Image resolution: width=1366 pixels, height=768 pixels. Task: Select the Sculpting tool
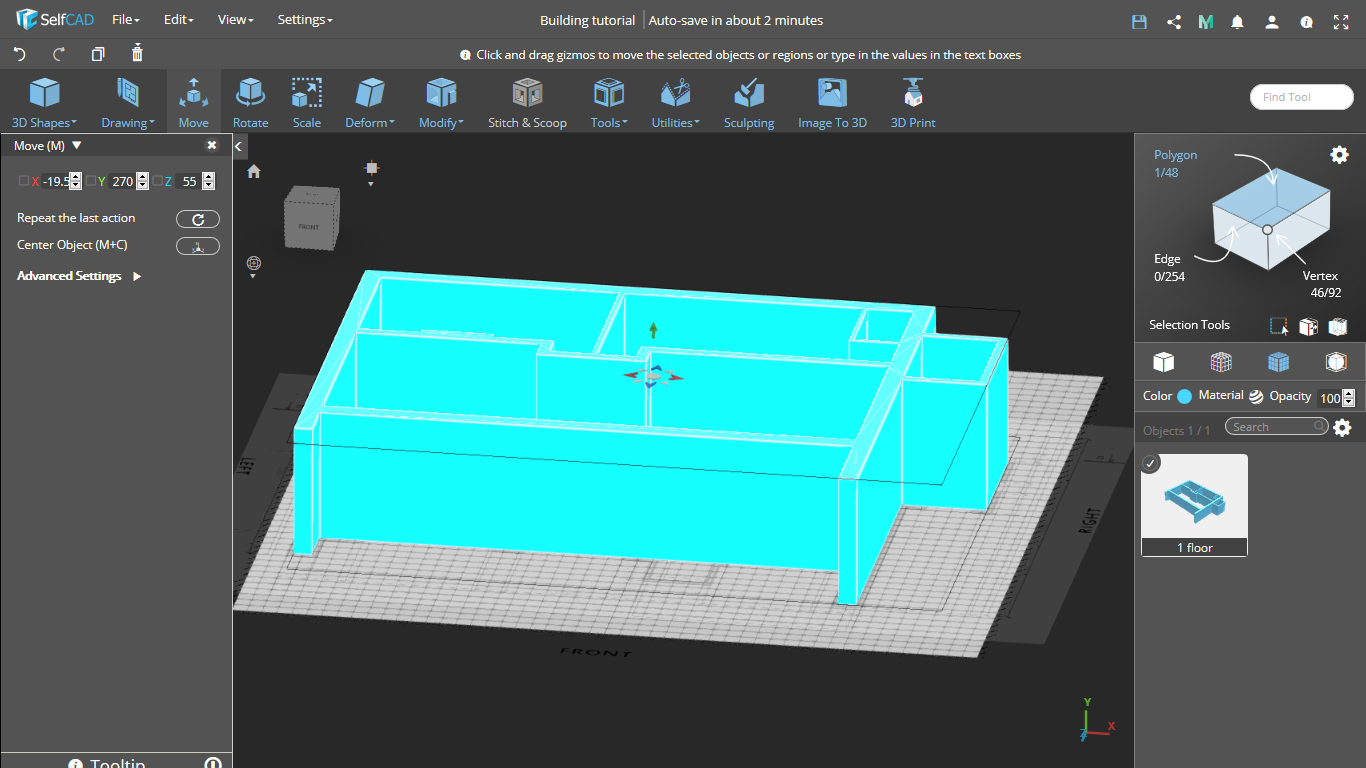749,103
